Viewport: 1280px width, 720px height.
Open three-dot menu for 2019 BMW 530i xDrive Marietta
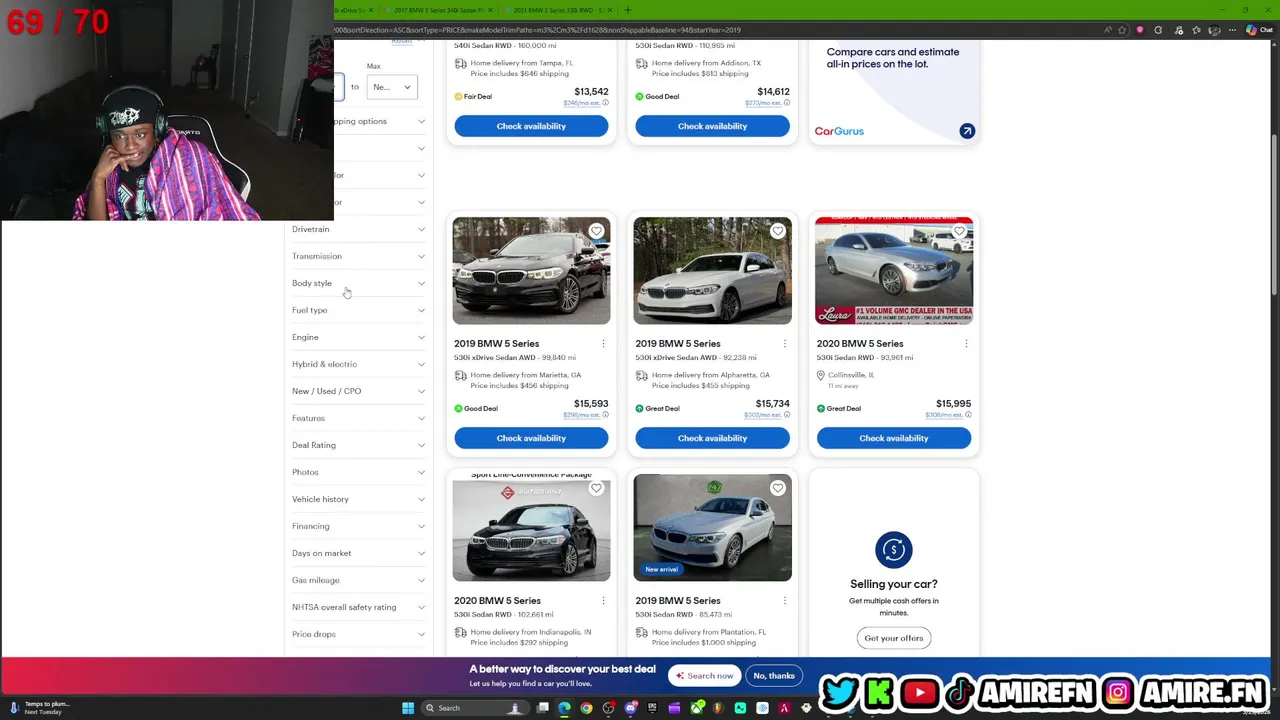coord(603,344)
